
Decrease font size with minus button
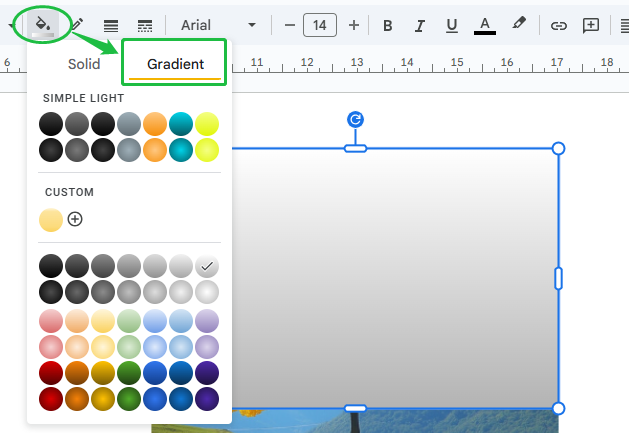pyautogui.click(x=290, y=25)
